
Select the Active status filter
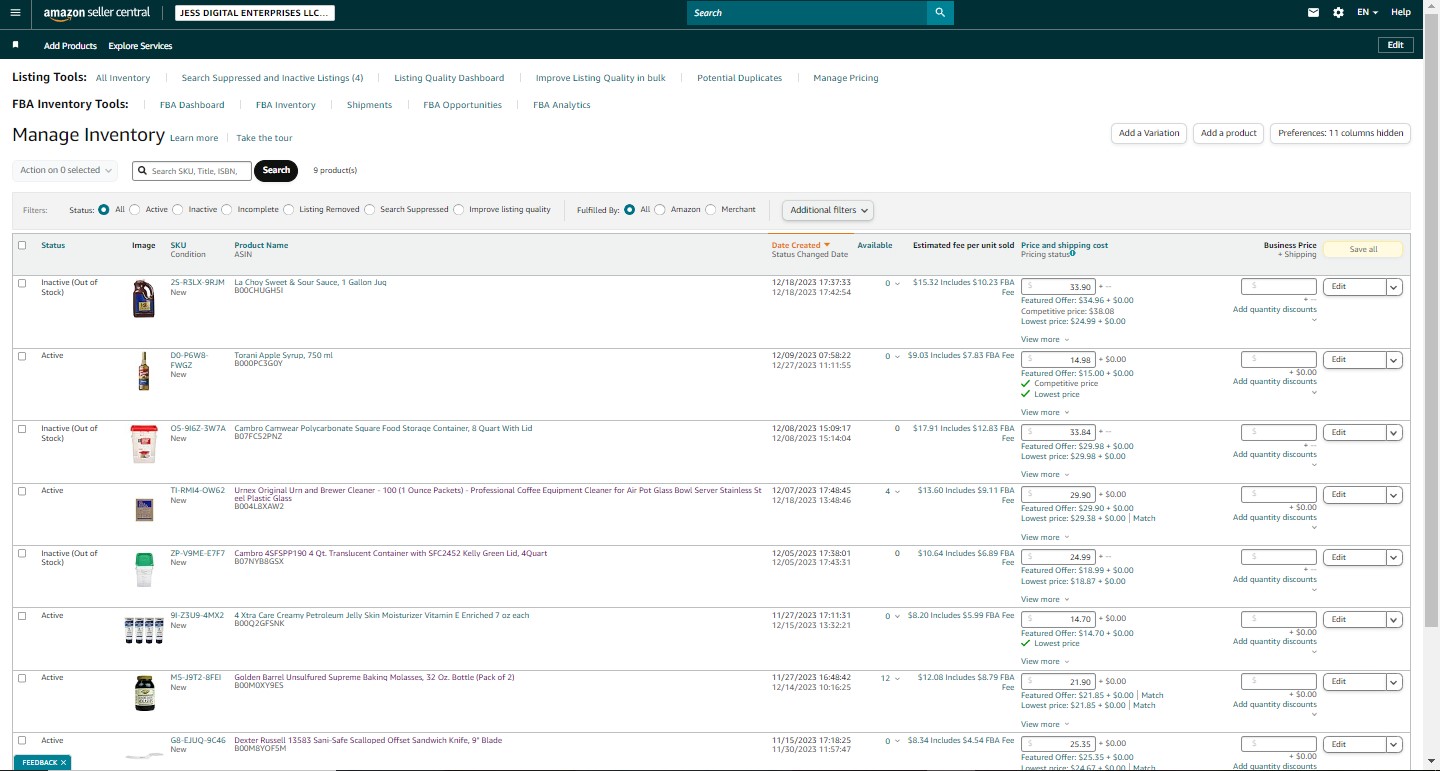point(135,210)
